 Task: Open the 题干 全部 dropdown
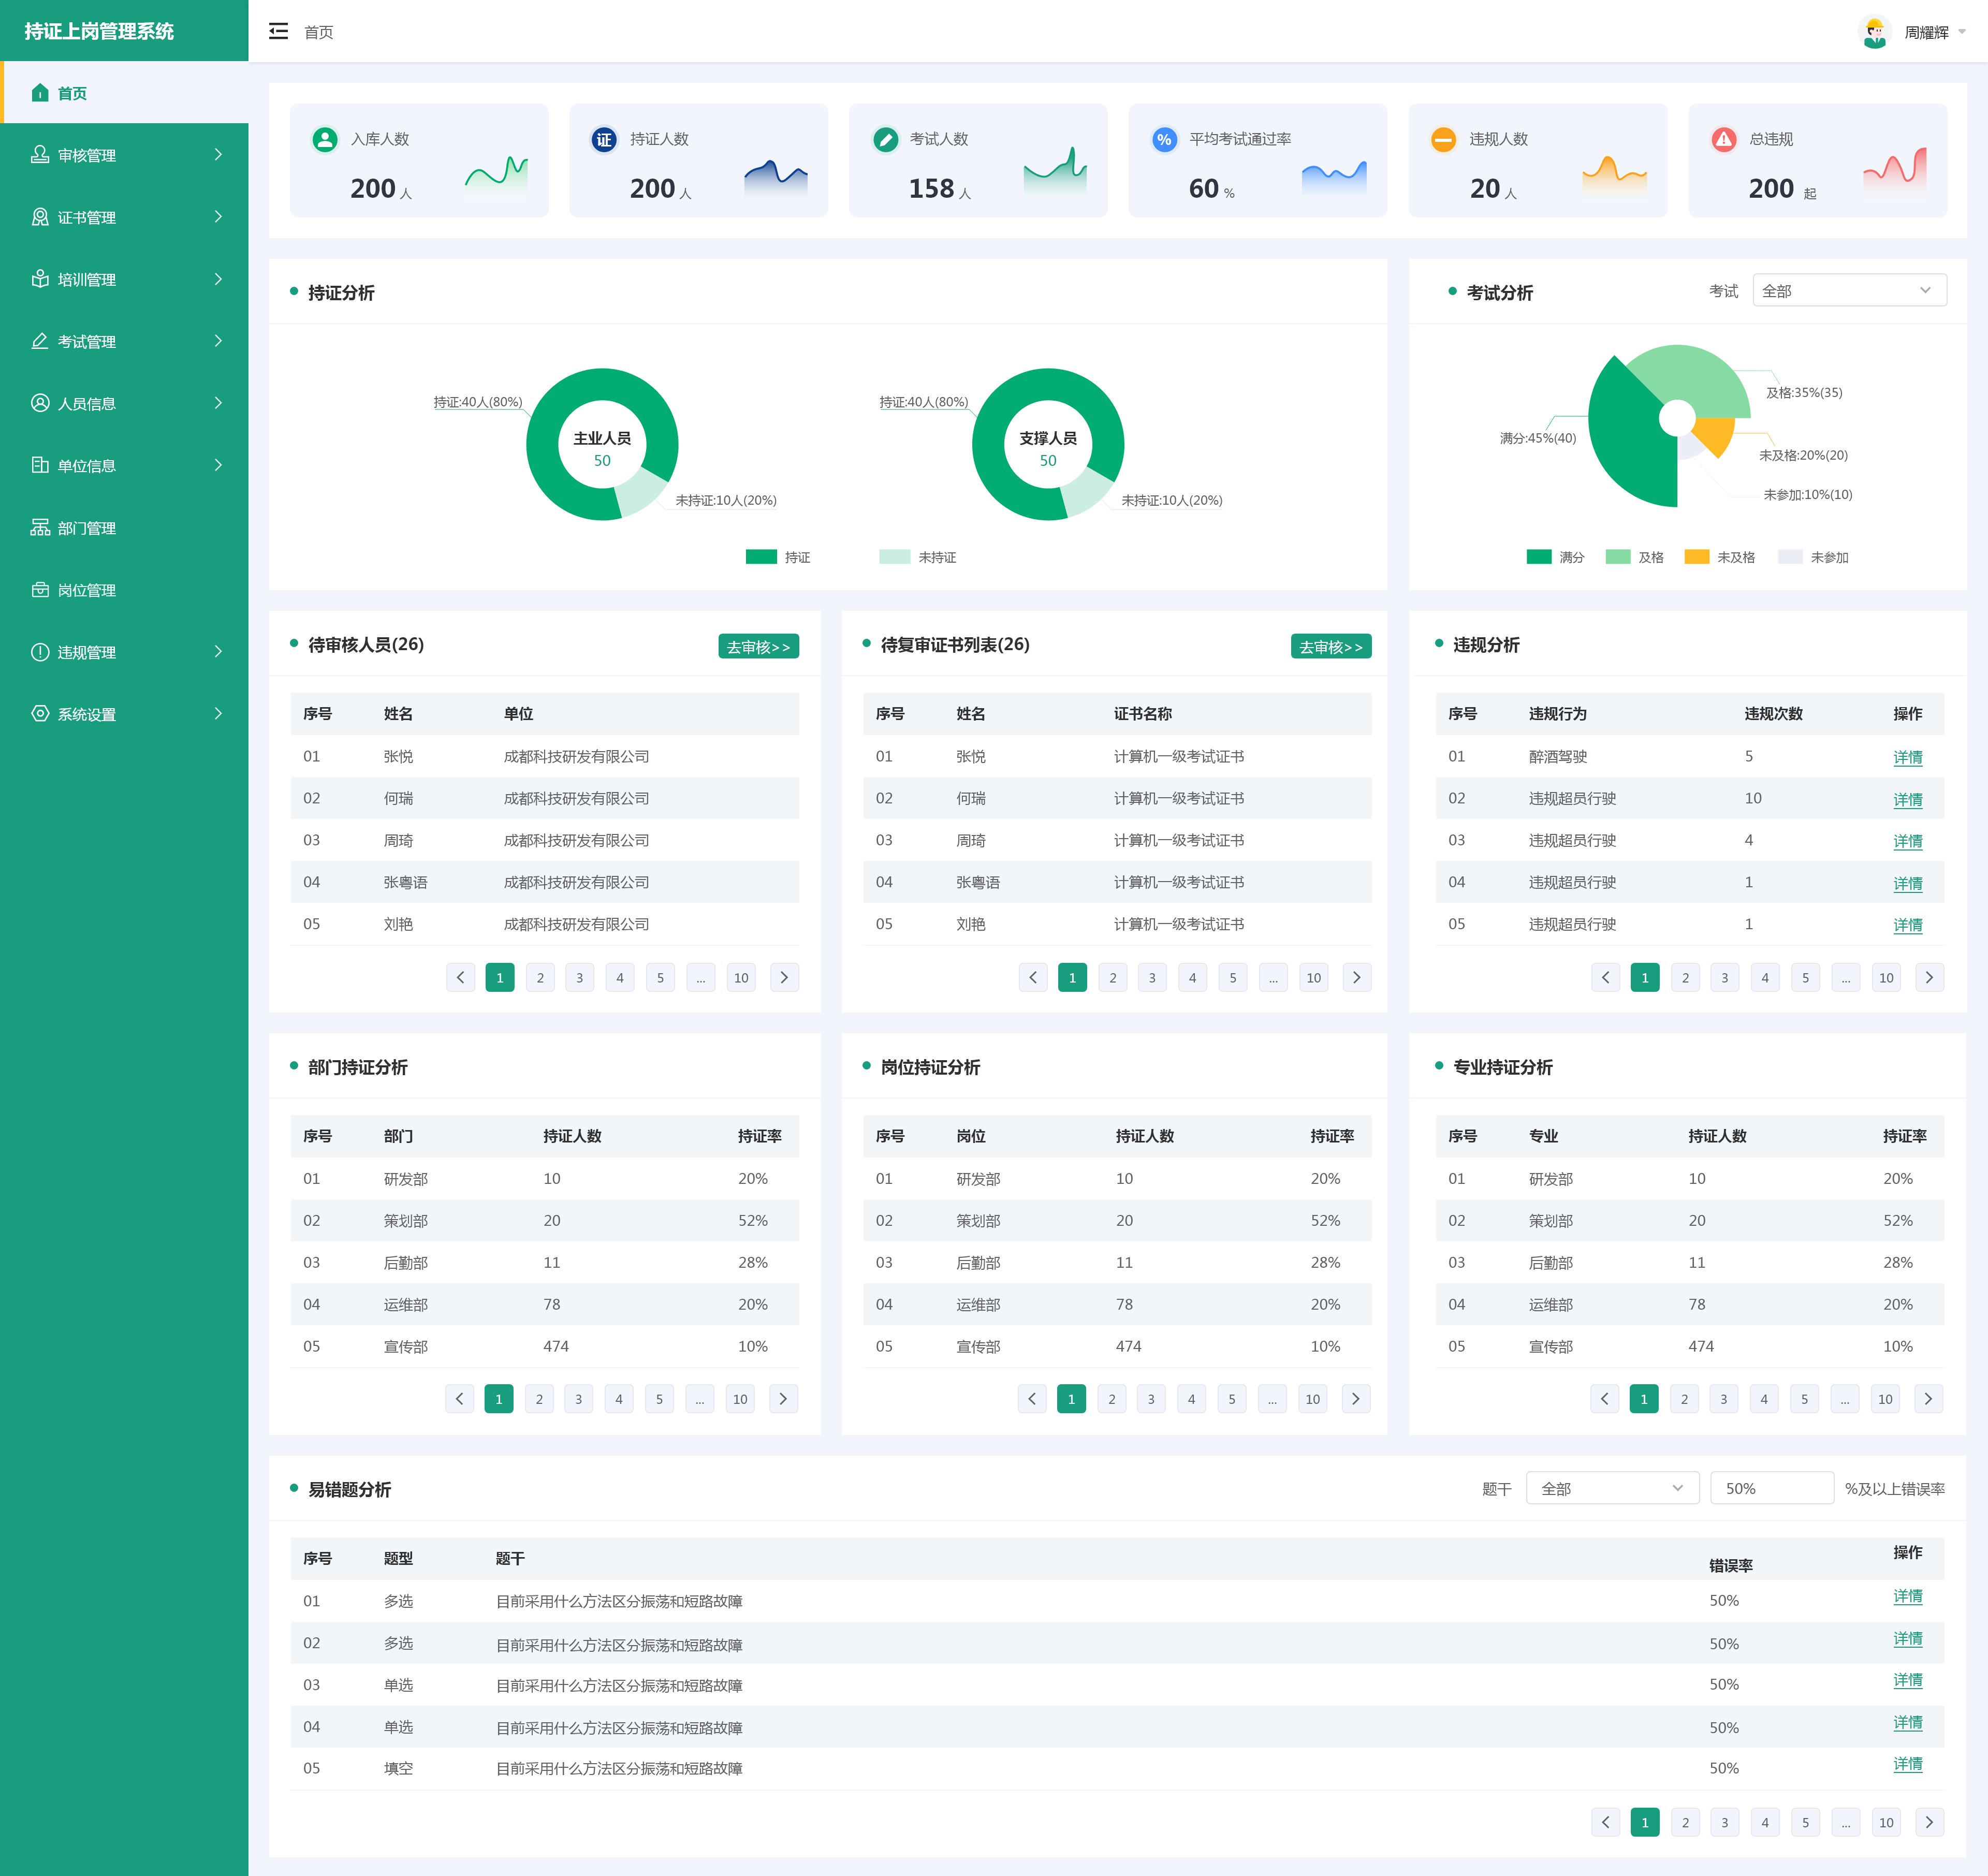1612,1488
